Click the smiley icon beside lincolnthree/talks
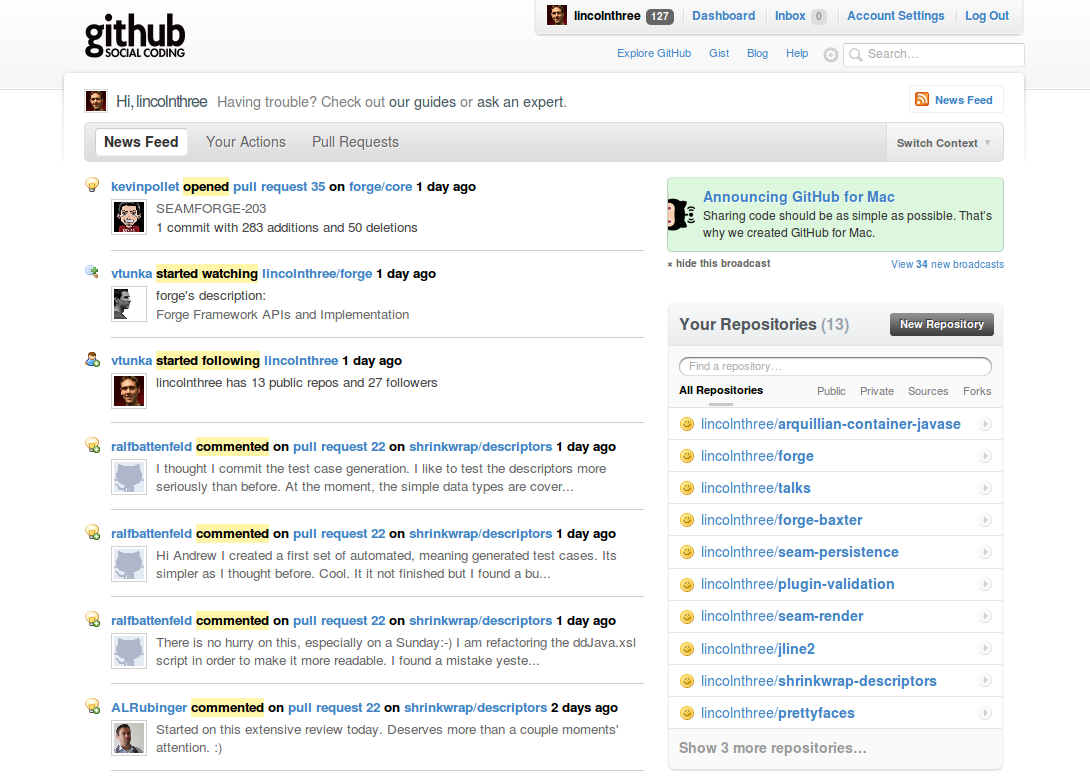The height and width of the screenshot is (781, 1090). (x=687, y=488)
